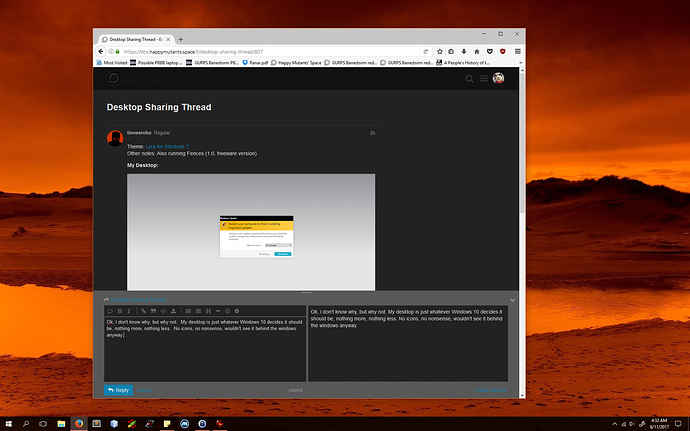The image size is (690, 431).
Task: Open Sticky Notes from the taskbar
Action: (x=167, y=424)
